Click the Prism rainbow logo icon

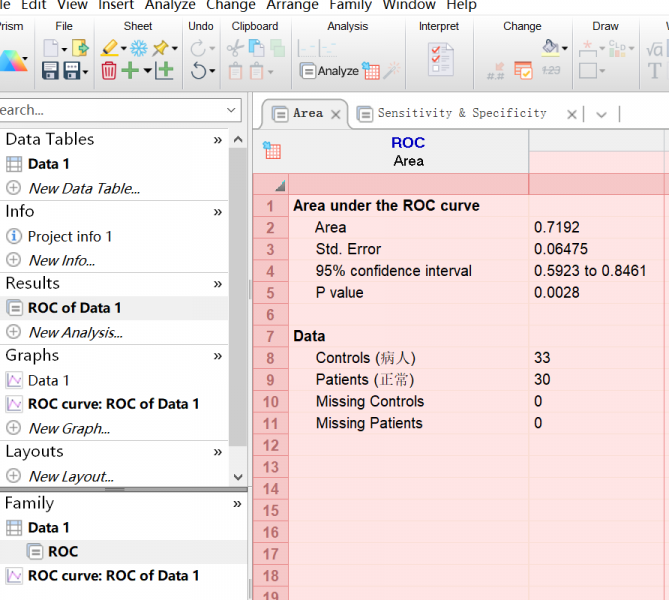[x=11, y=60]
